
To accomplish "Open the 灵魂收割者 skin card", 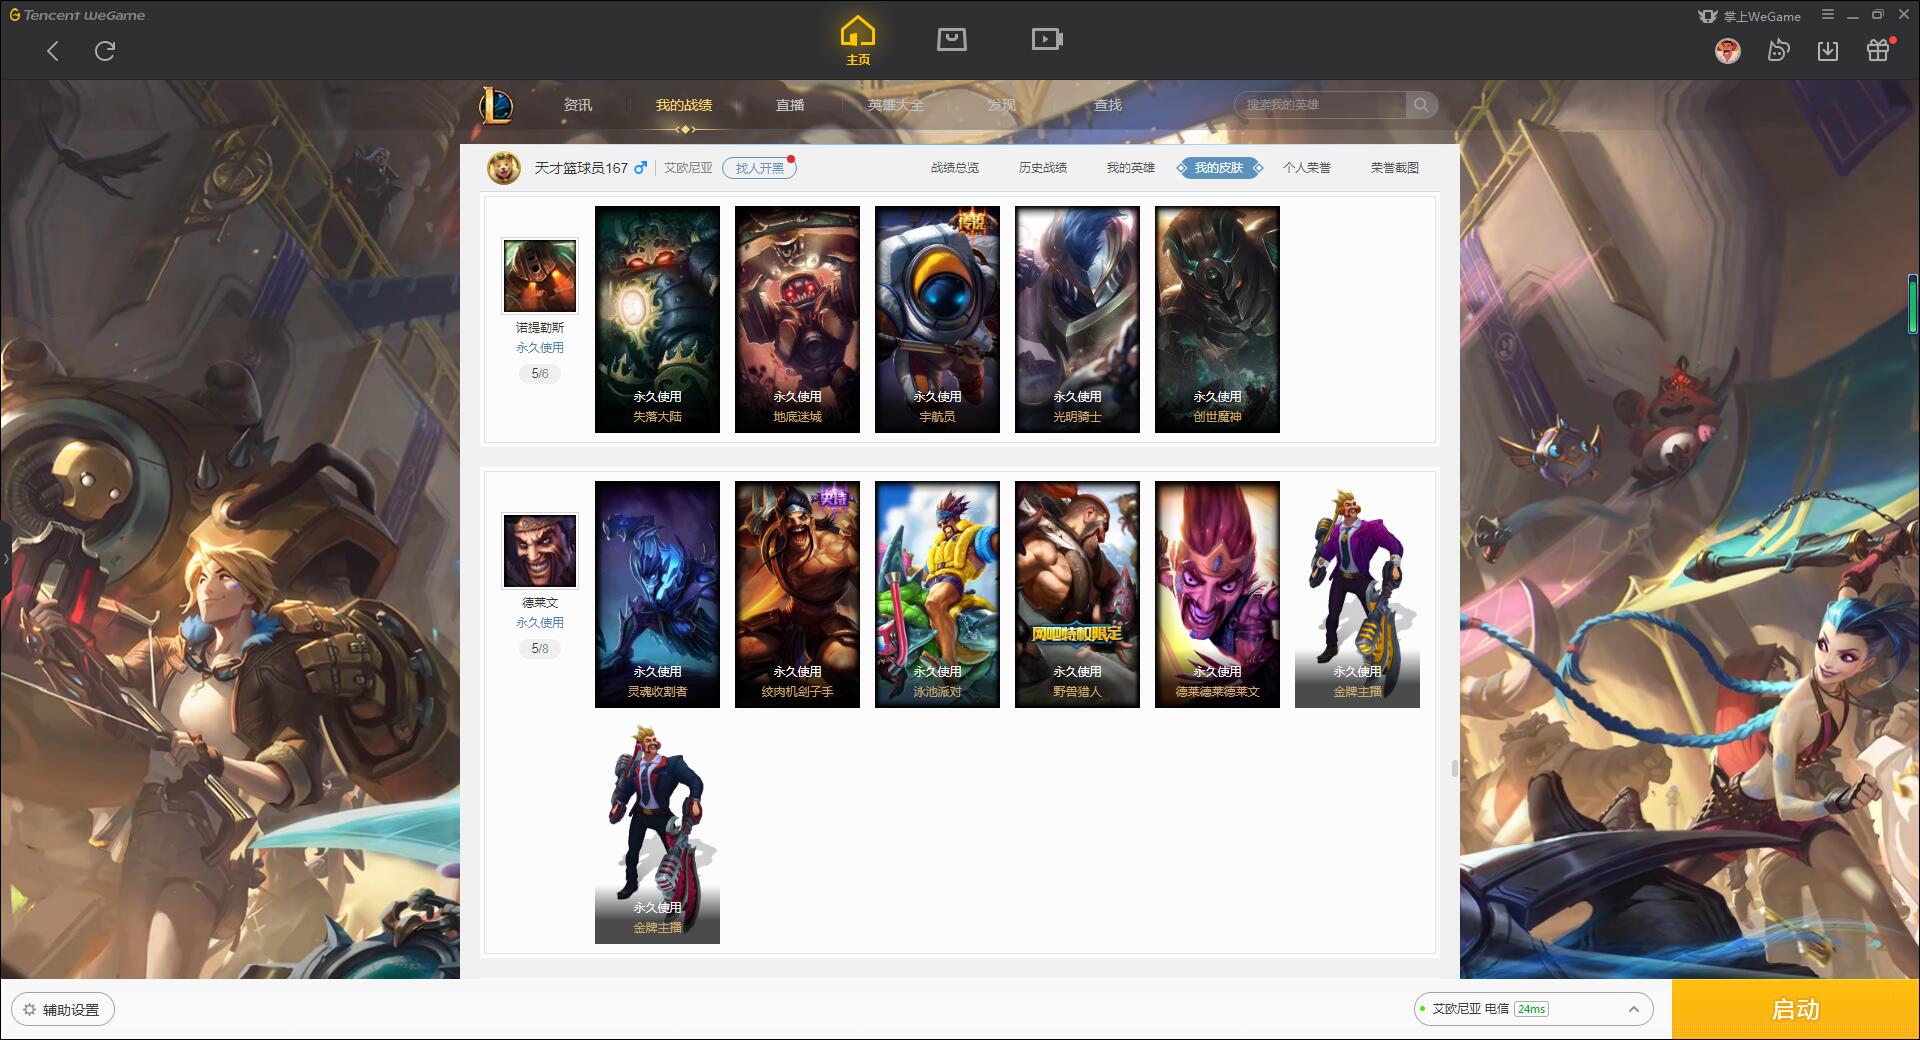I will [657, 594].
